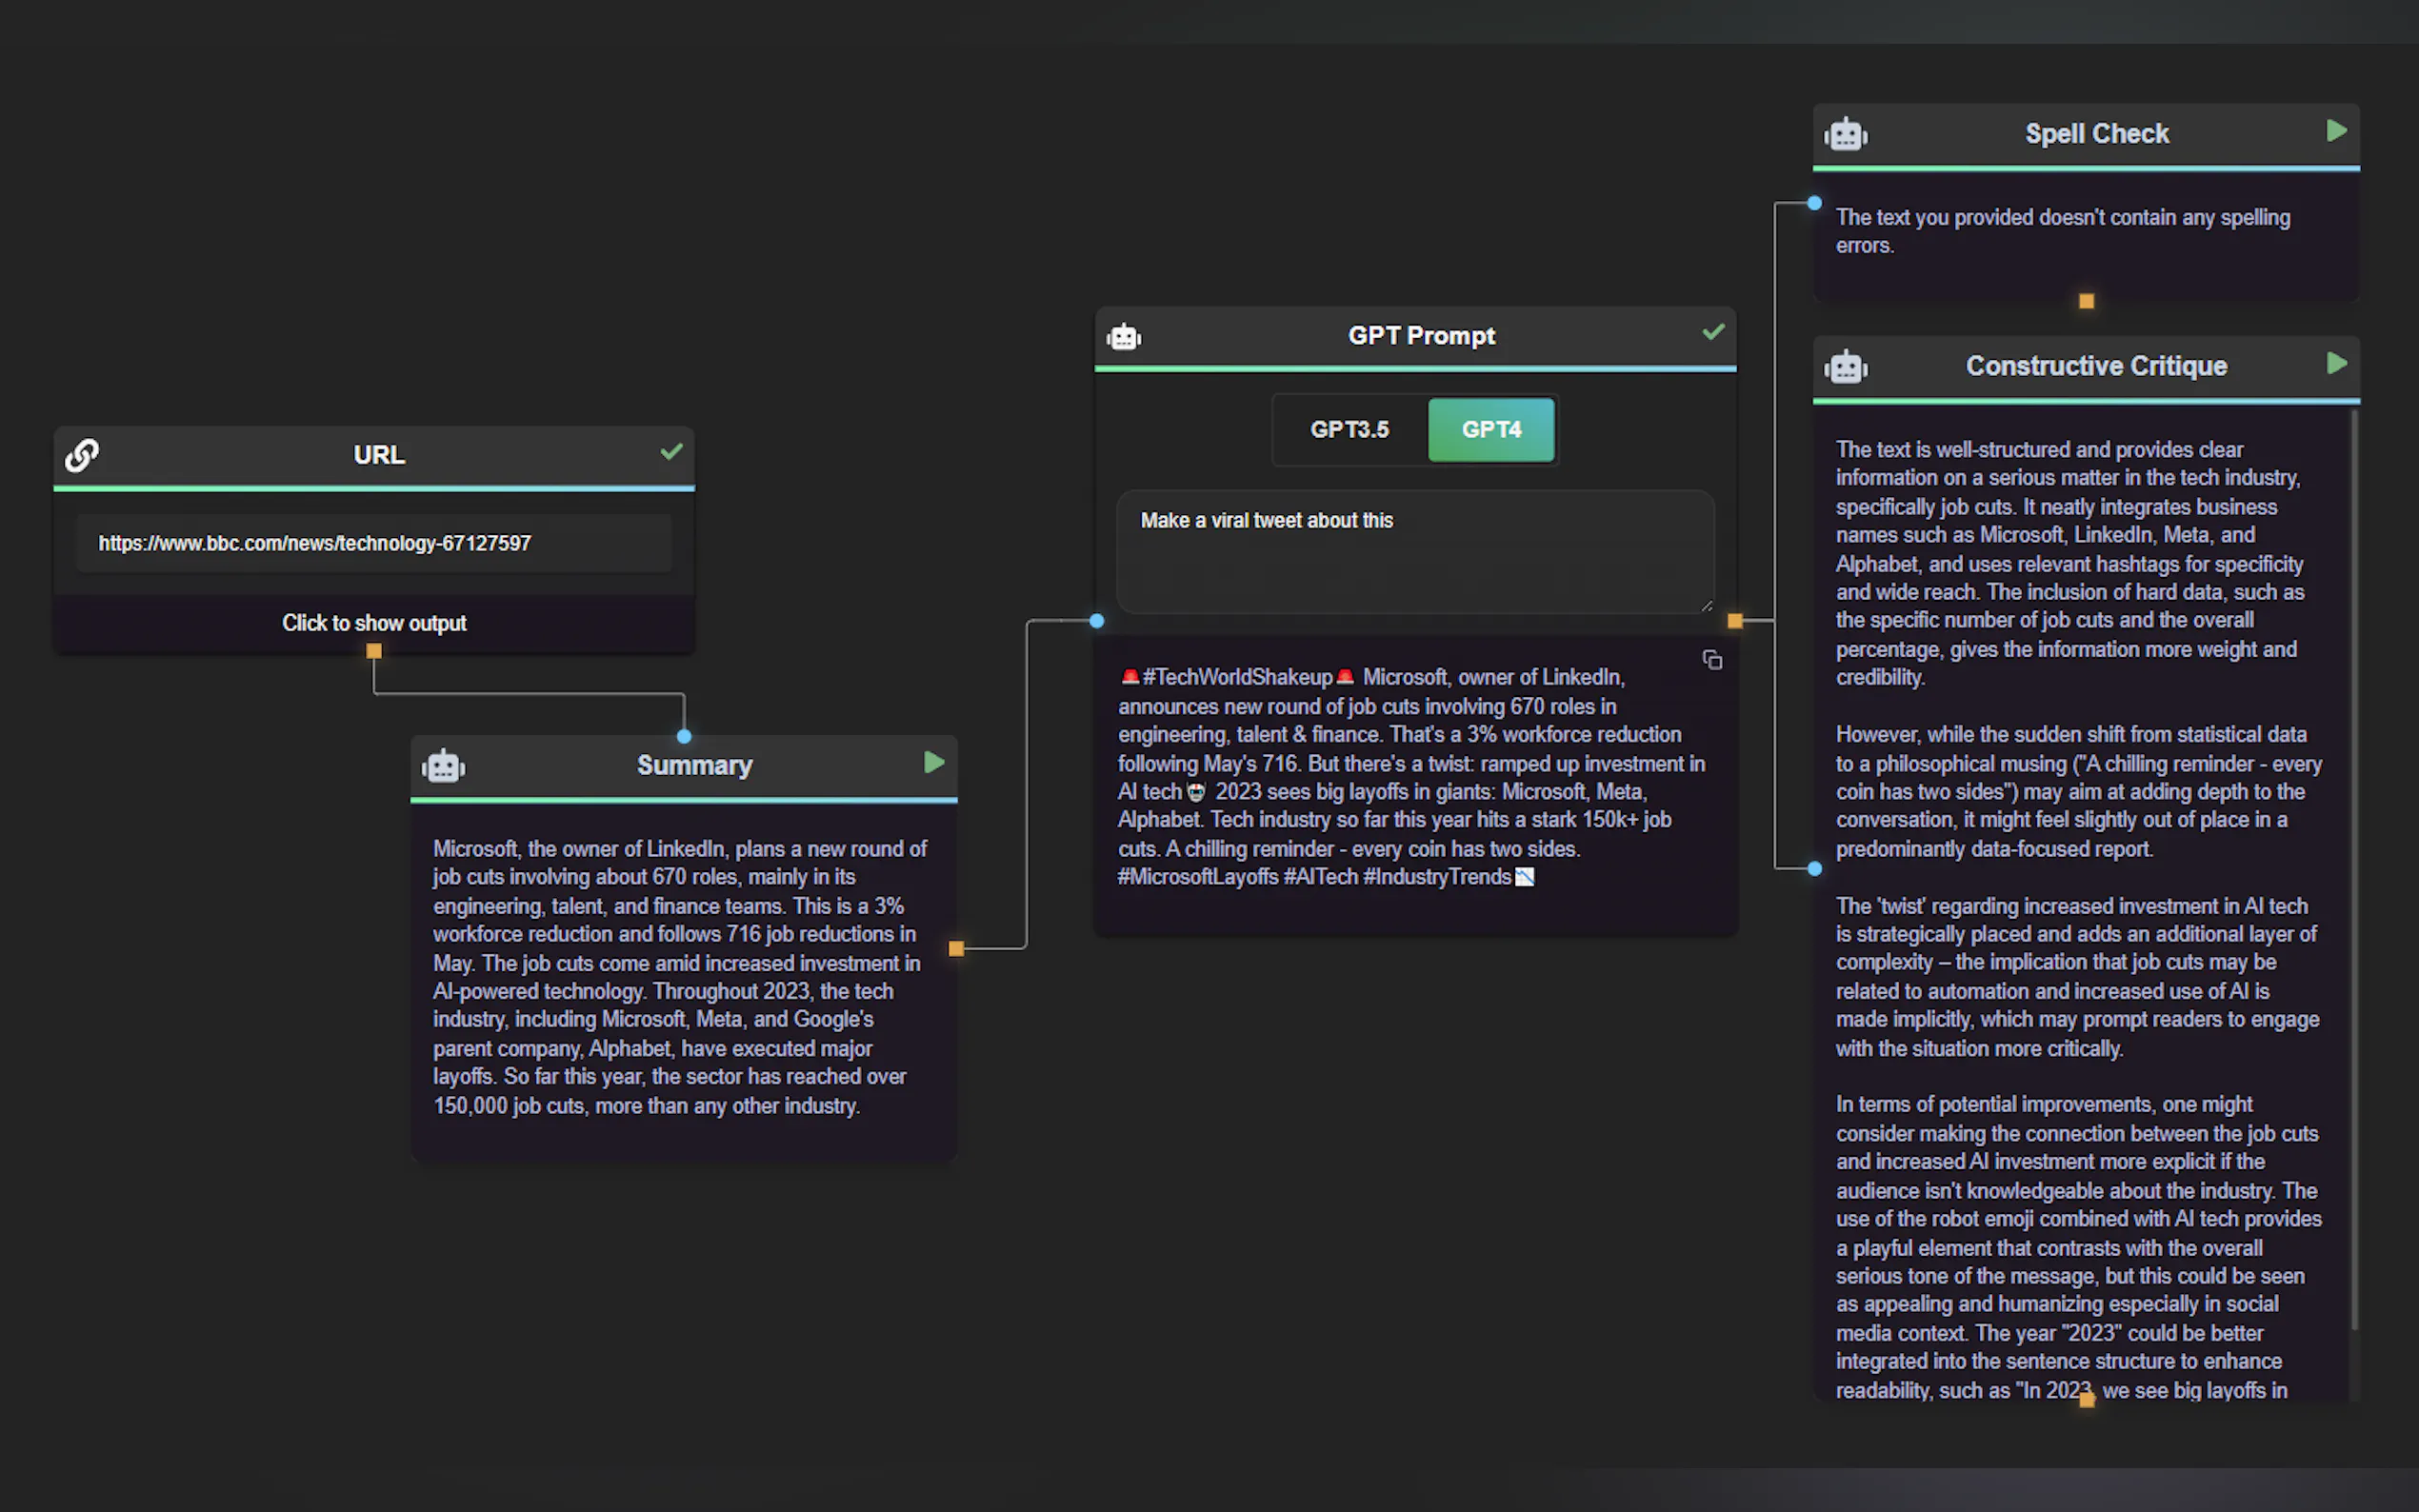Image resolution: width=2419 pixels, height=1512 pixels.
Task: Click the chain link icon on the URL node
Action: pos(82,455)
